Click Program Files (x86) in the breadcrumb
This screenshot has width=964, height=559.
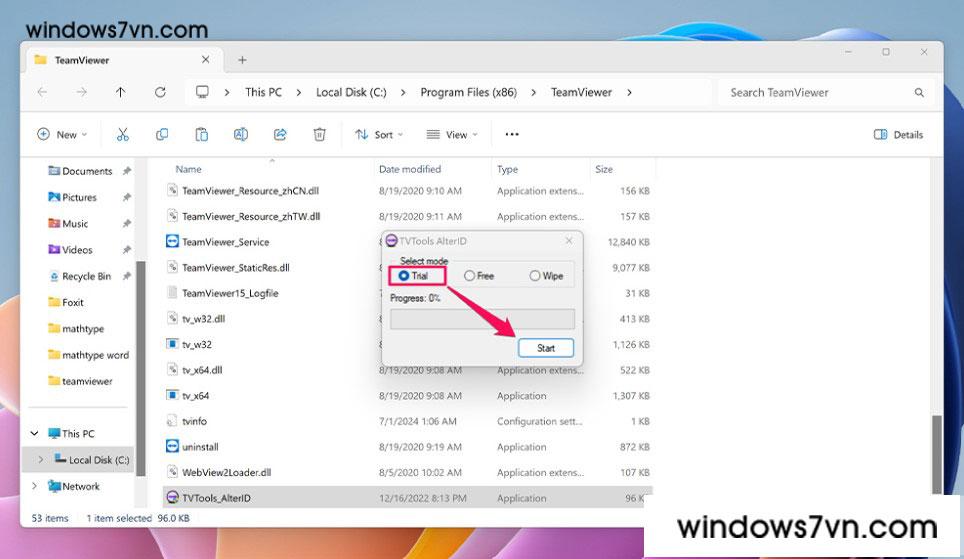pyautogui.click(x=468, y=92)
